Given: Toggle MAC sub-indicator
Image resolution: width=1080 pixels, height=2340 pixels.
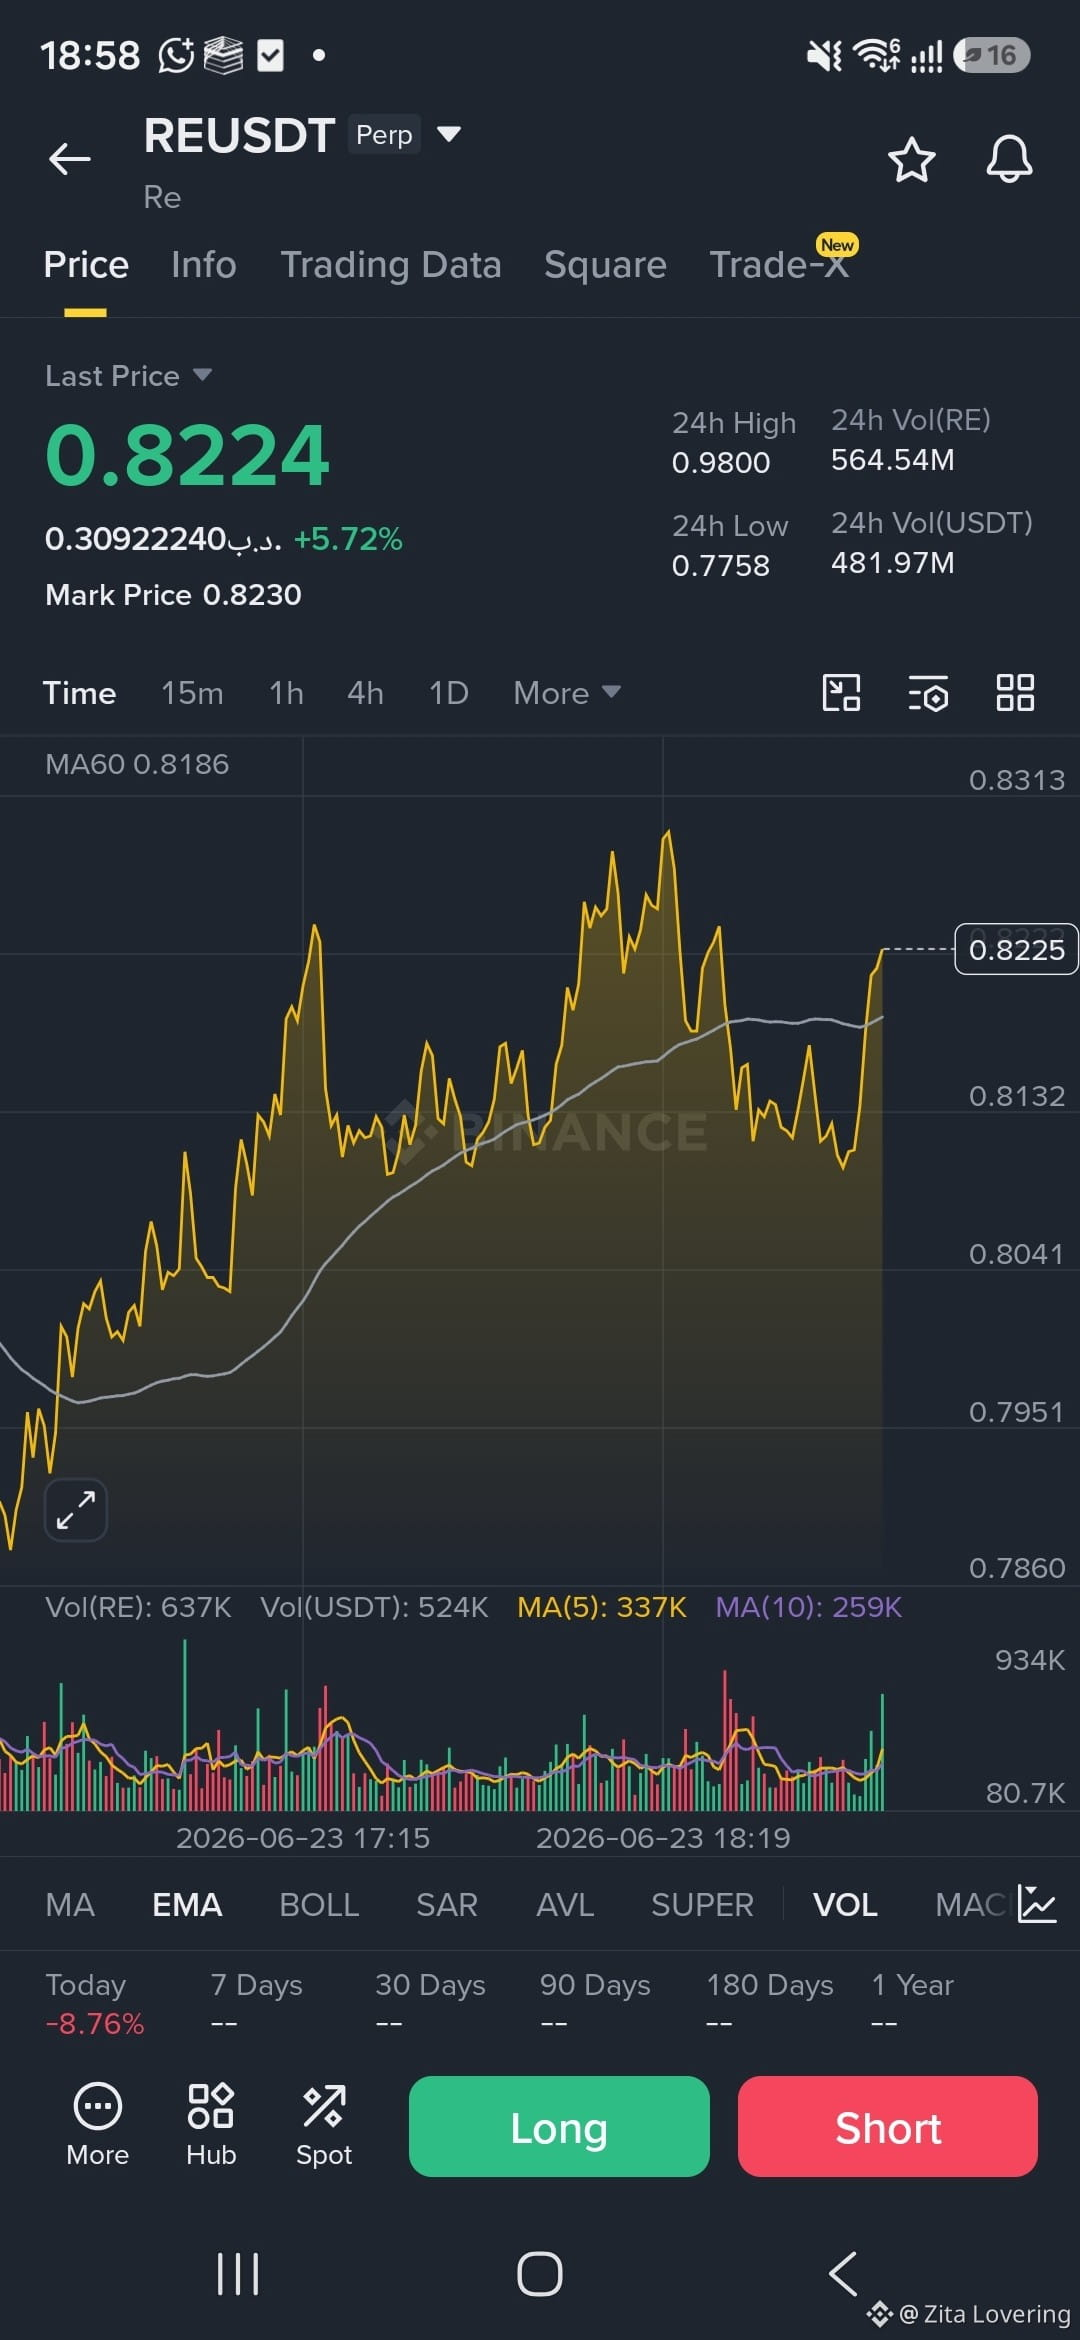Looking at the screenshot, I should tap(971, 1904).
